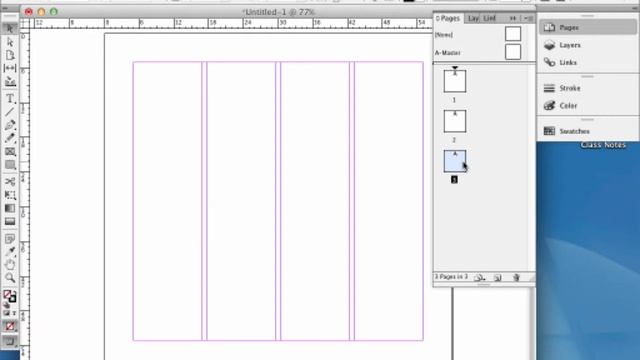This screenshot has height=360, width=640.
Task: Click the A-Master label text
Action: 448,53
